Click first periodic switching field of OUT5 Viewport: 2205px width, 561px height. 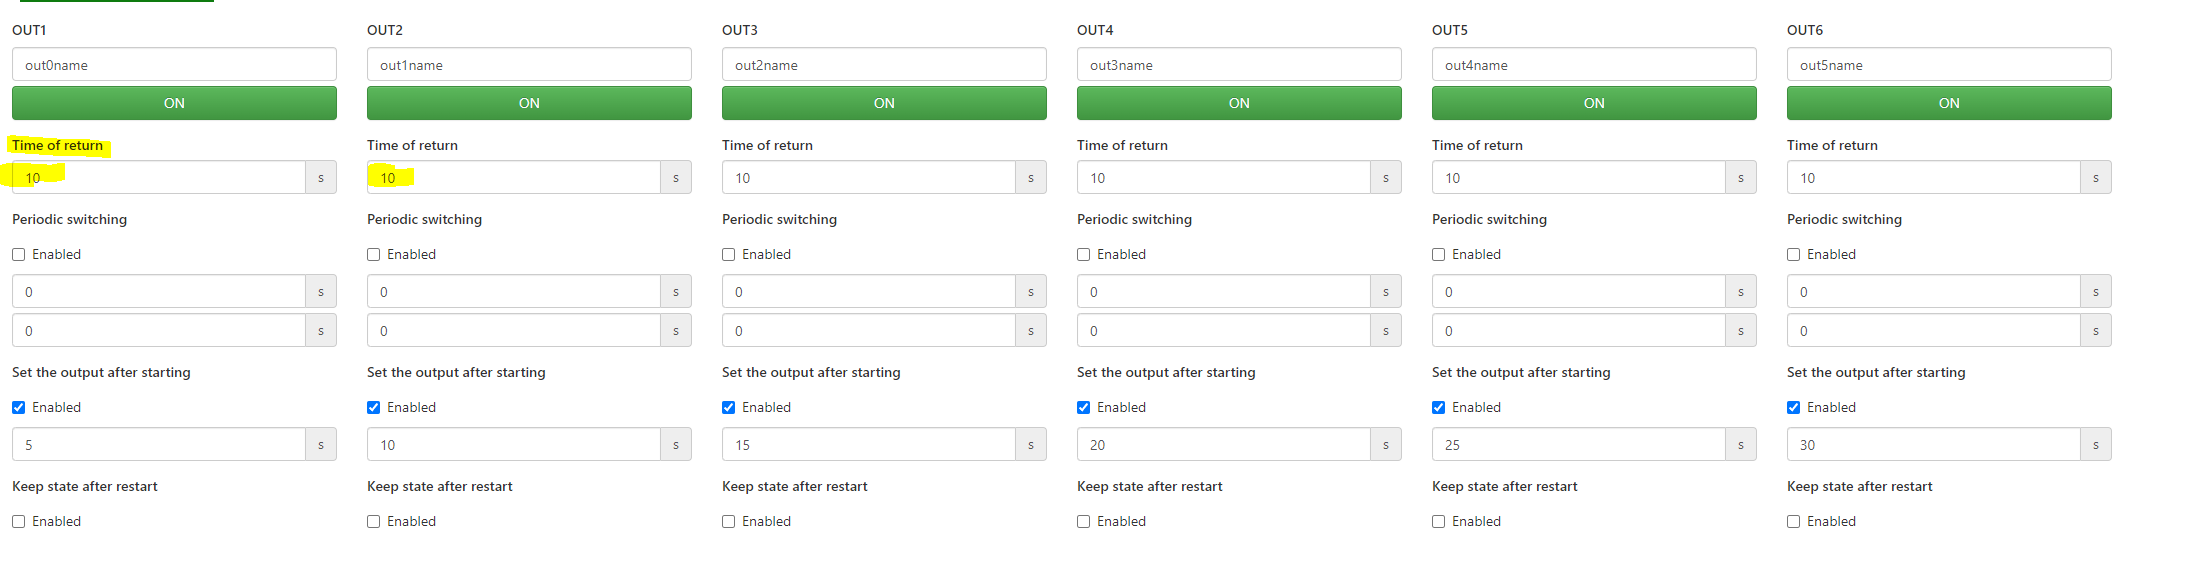(x=1578, y=292)
